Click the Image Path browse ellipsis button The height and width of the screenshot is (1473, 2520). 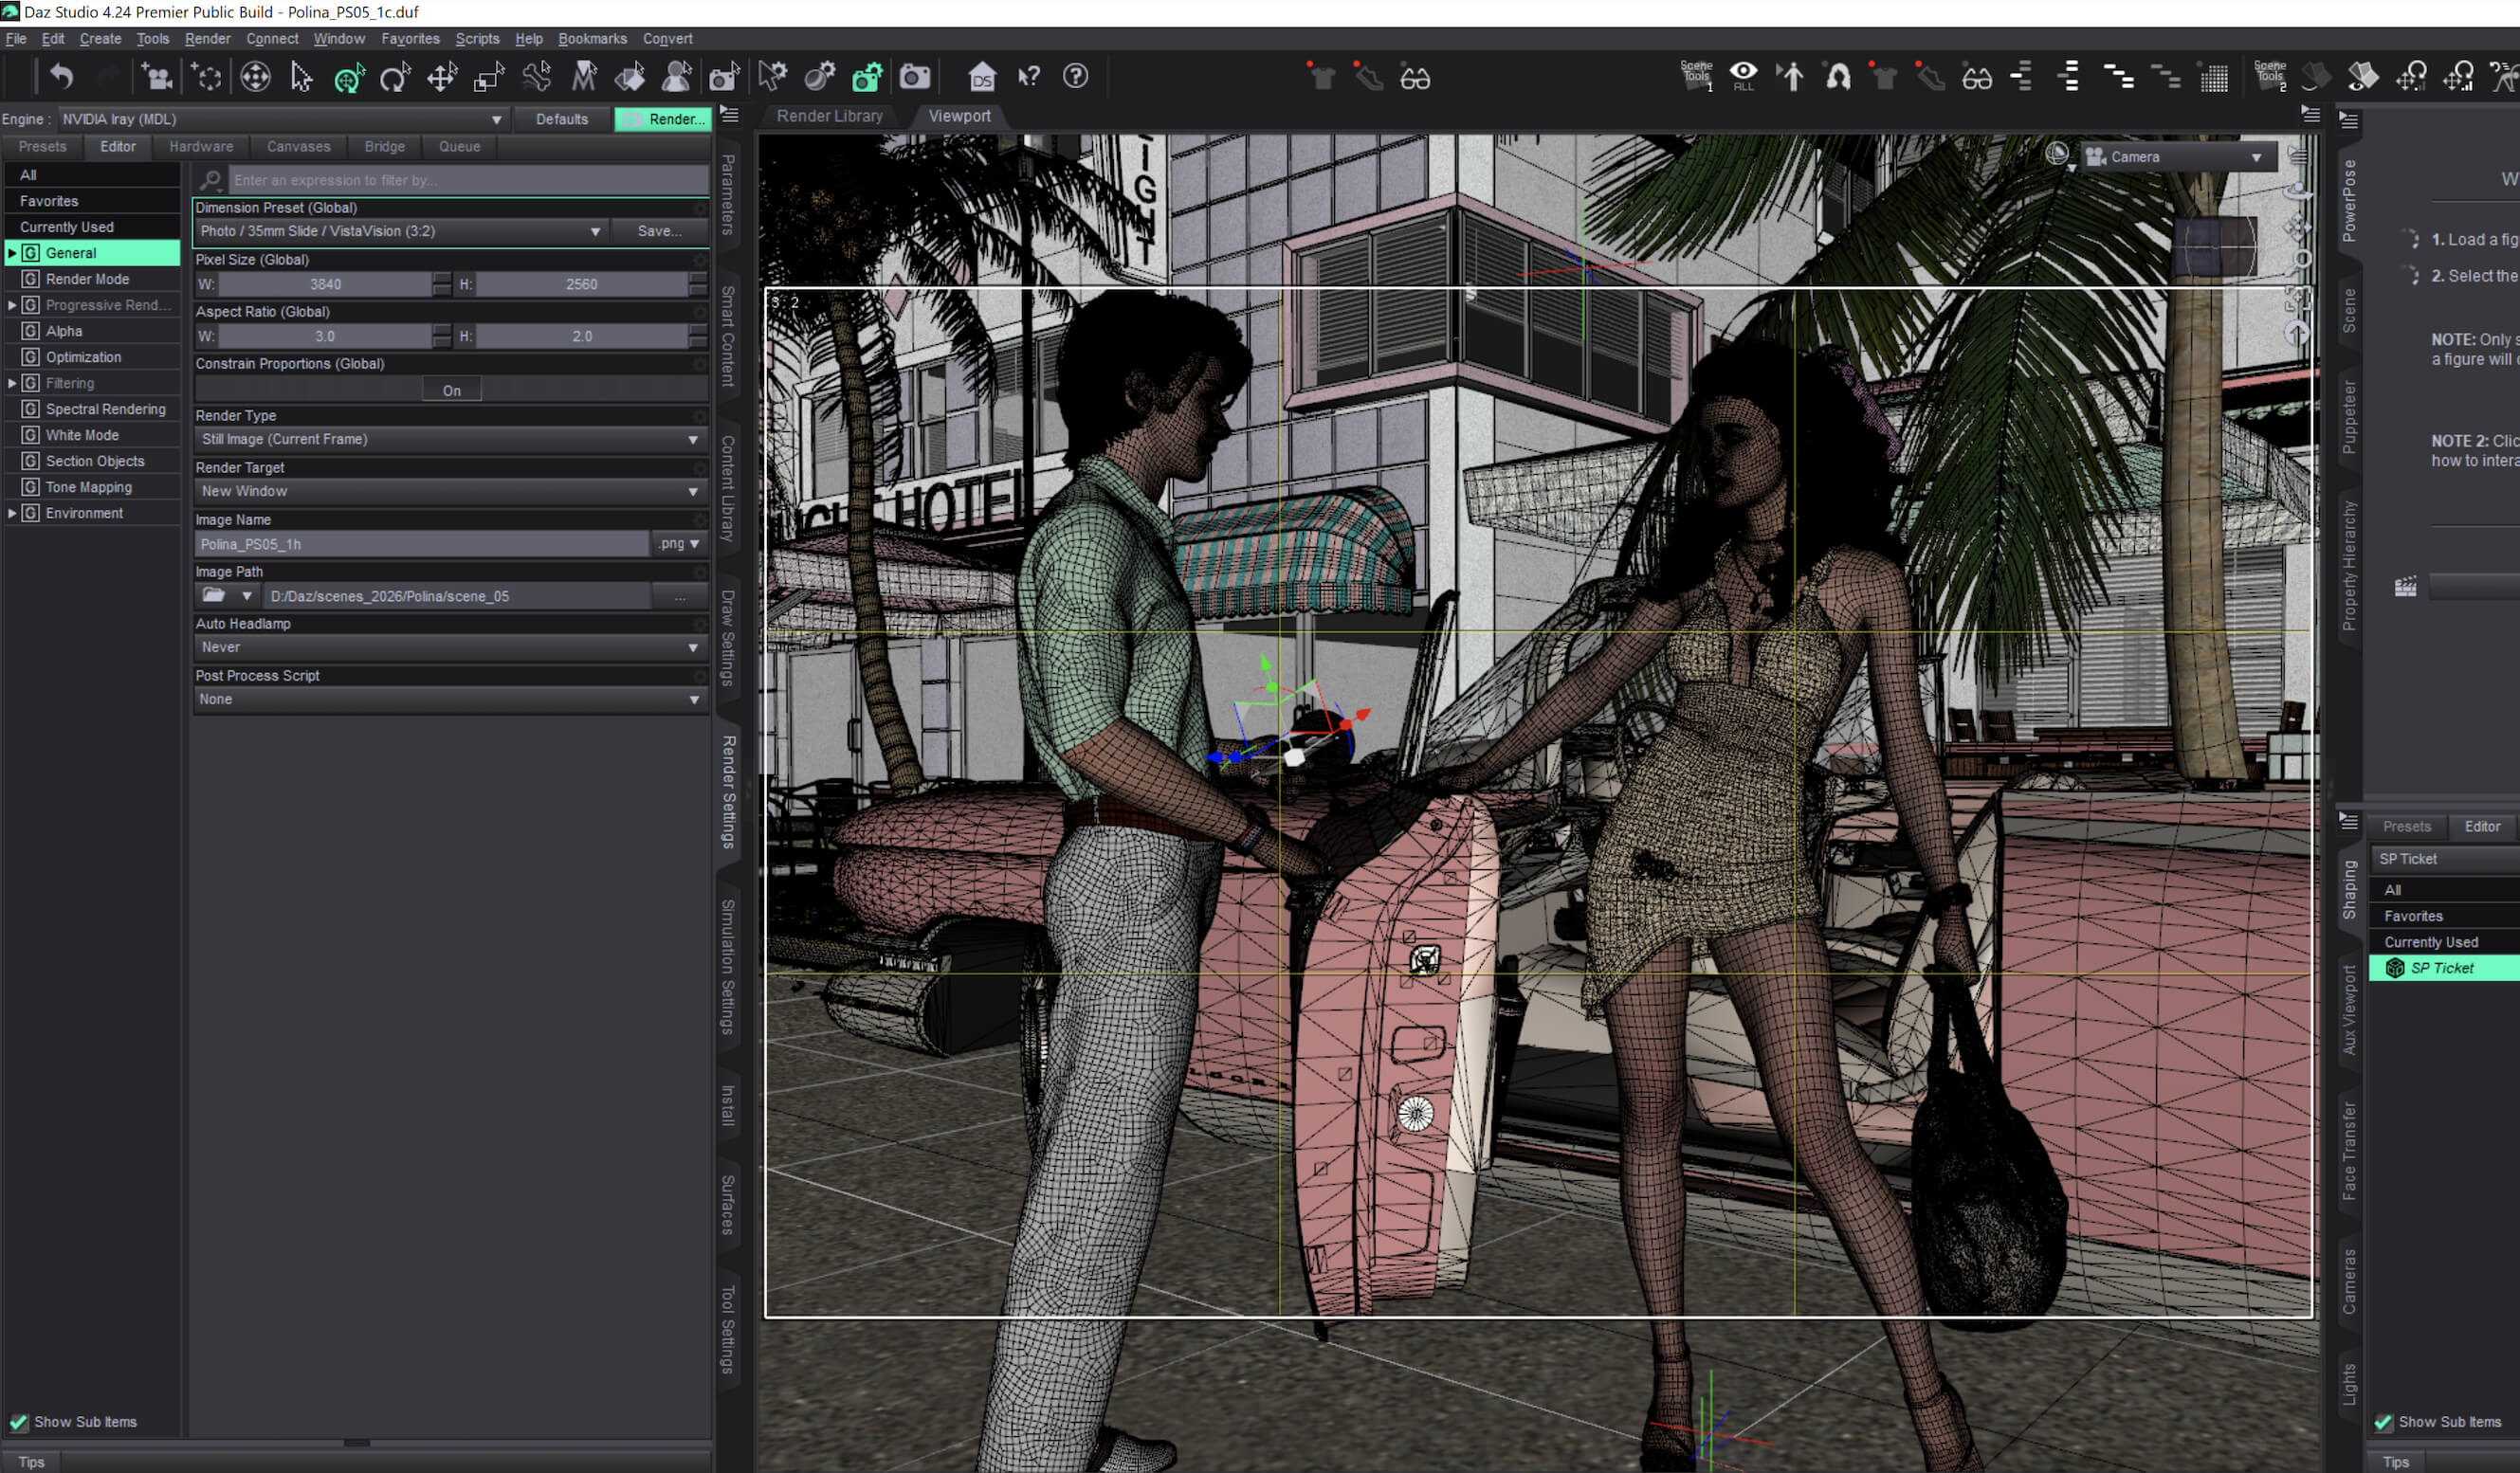point(679,596)
